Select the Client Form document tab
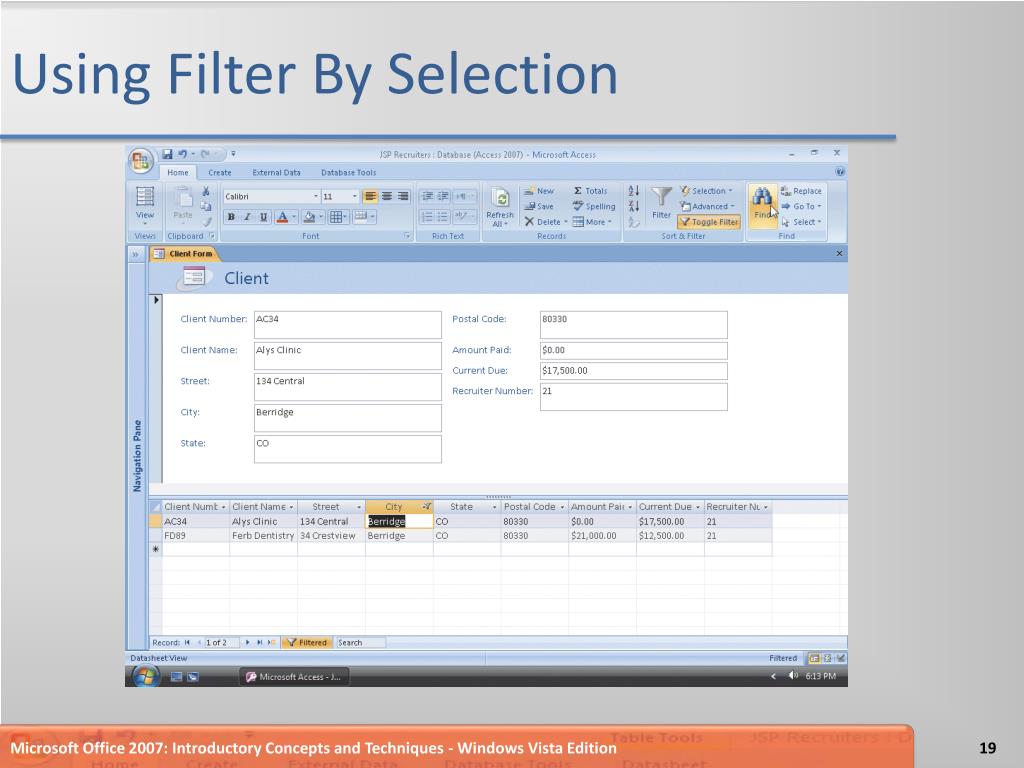 [183, 253]
